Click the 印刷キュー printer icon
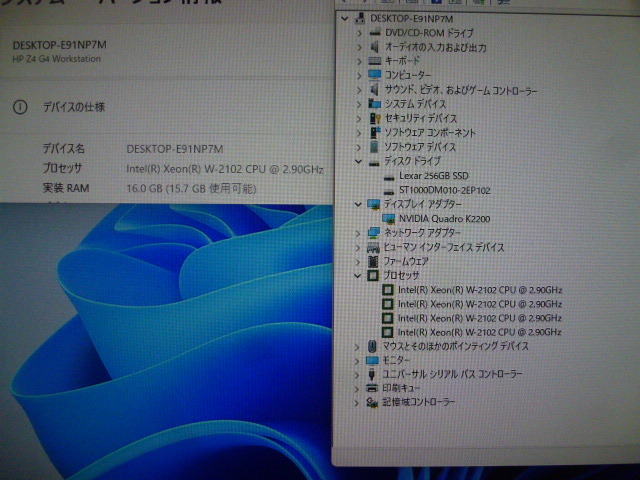The width and height of the screenshot is (640, 480). pyautogui.click(x=372, y=388)
